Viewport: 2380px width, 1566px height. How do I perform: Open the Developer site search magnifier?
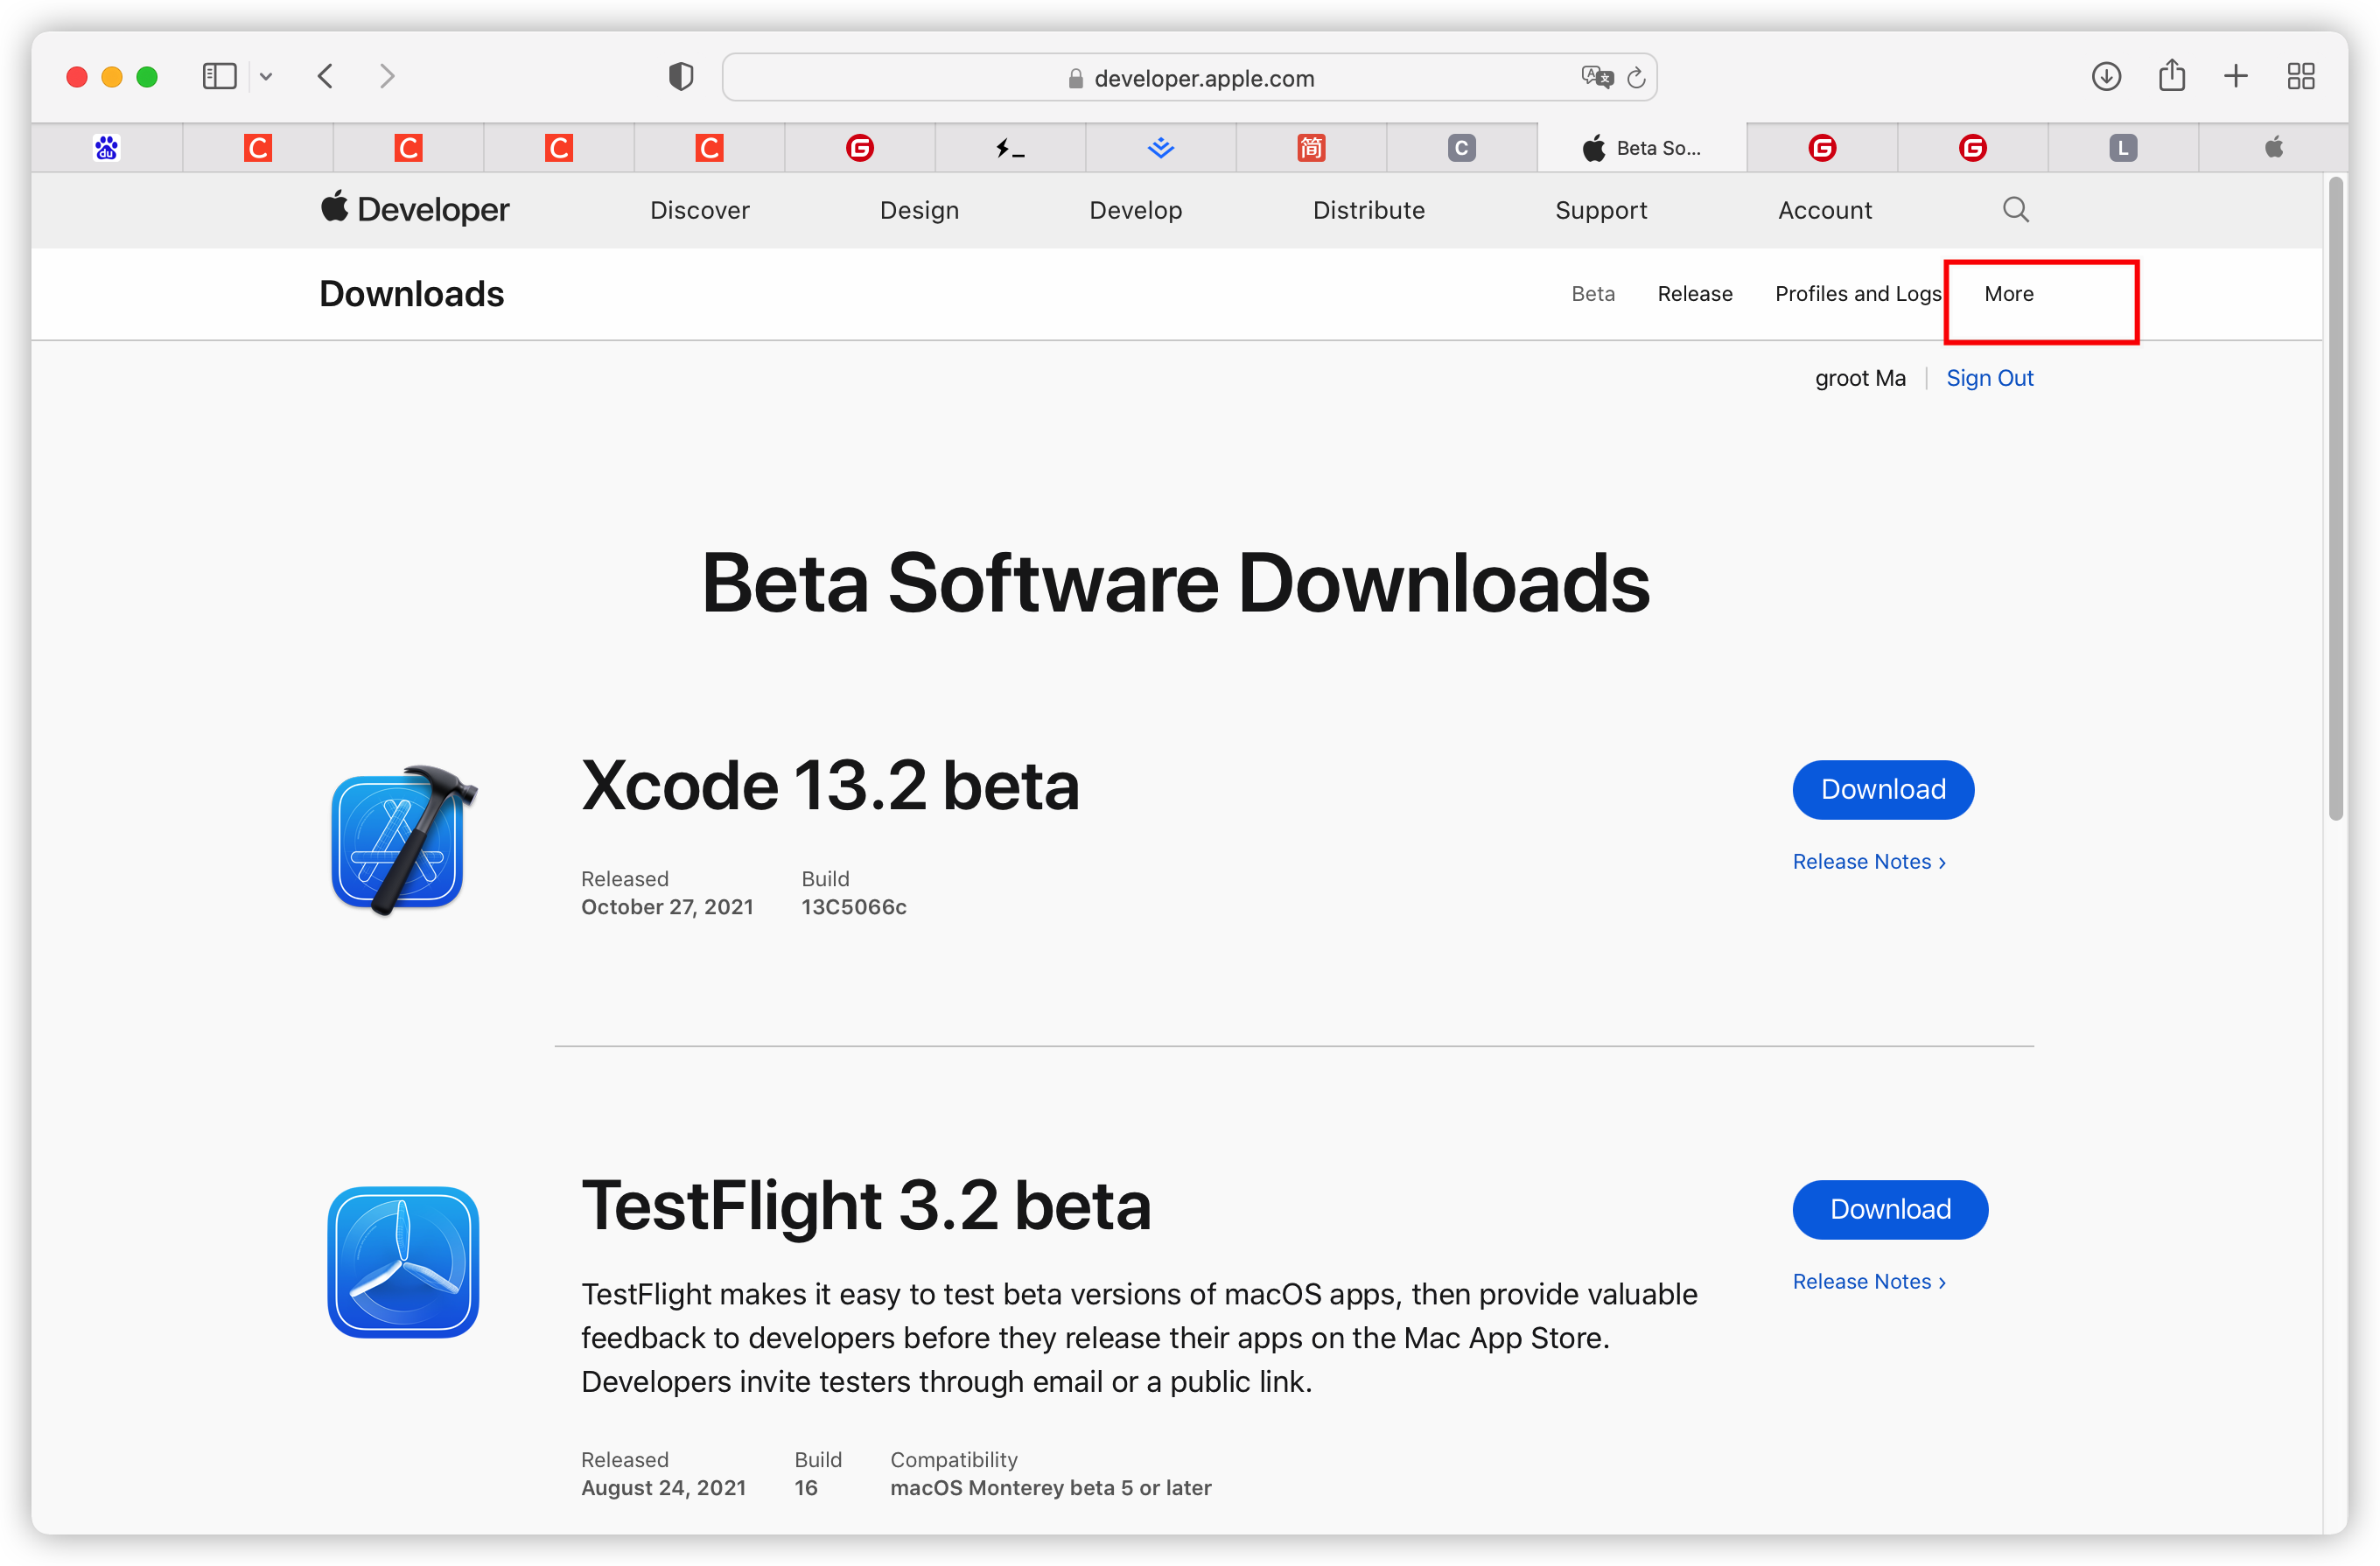[2015, 209]
